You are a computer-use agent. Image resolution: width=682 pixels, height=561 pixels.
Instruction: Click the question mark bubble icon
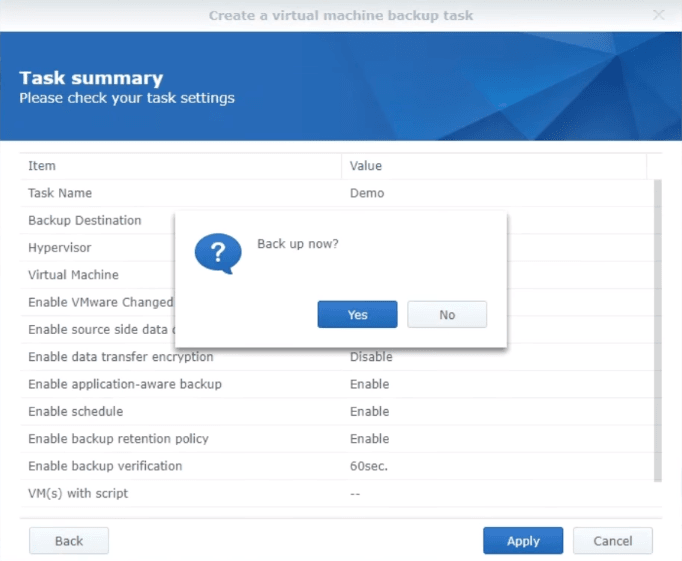coord(218,254)
